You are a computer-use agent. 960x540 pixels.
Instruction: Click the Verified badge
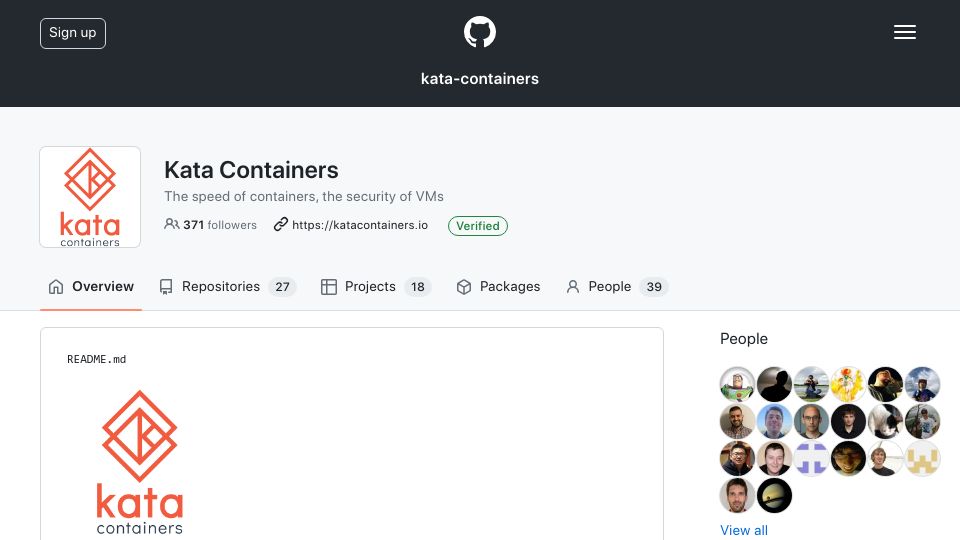tap(478, 226)
